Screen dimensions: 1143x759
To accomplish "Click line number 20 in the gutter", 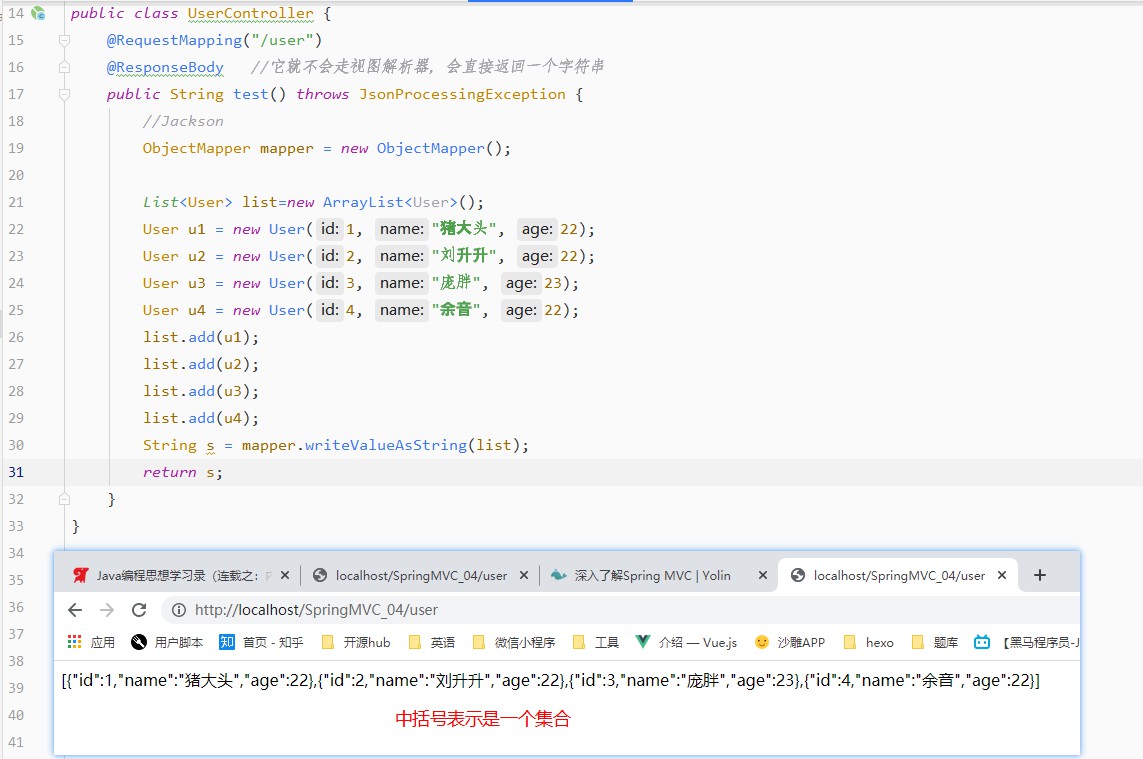I will [16, 175].
